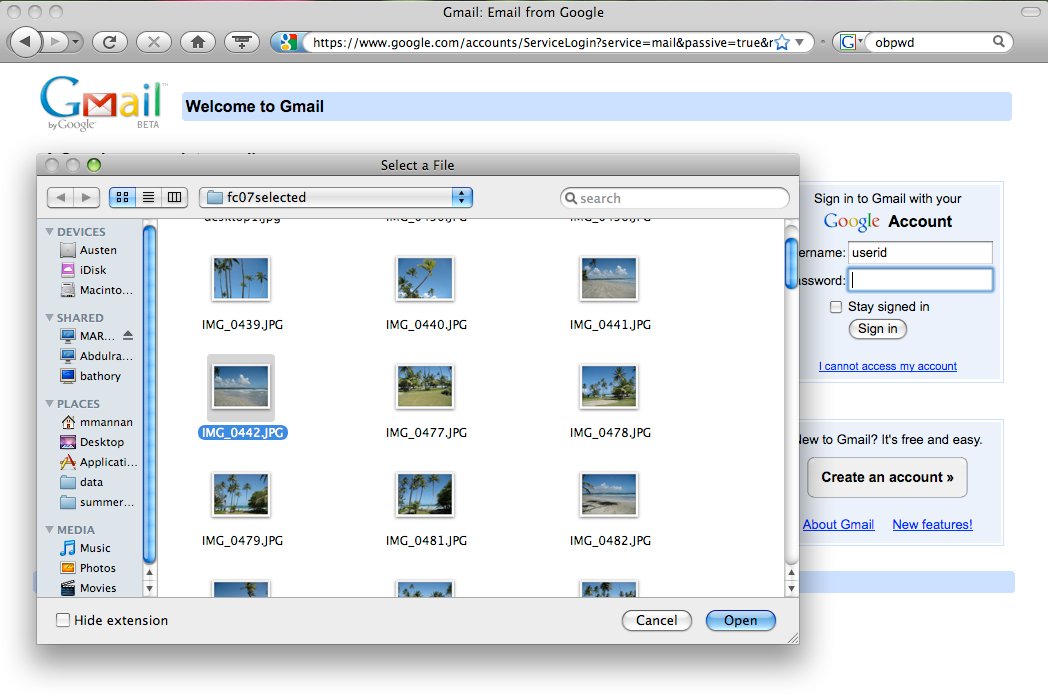Go forward in the file dialog
This screenshot has height=698, width=1048.
coord(86,197)
